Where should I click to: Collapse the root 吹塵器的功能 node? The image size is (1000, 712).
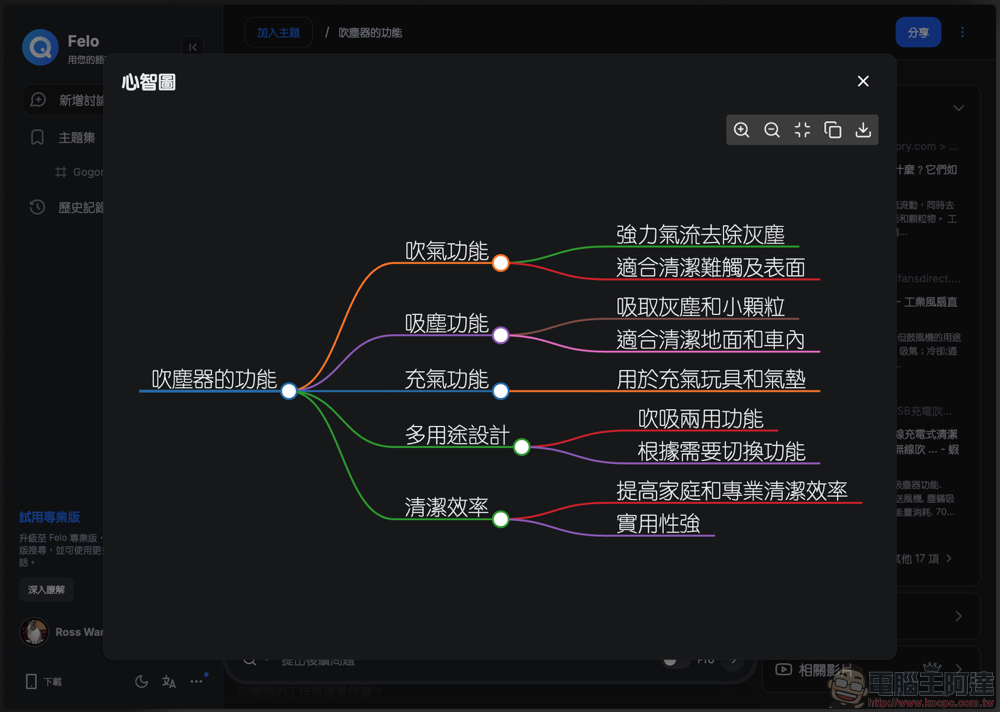[289, 391]
